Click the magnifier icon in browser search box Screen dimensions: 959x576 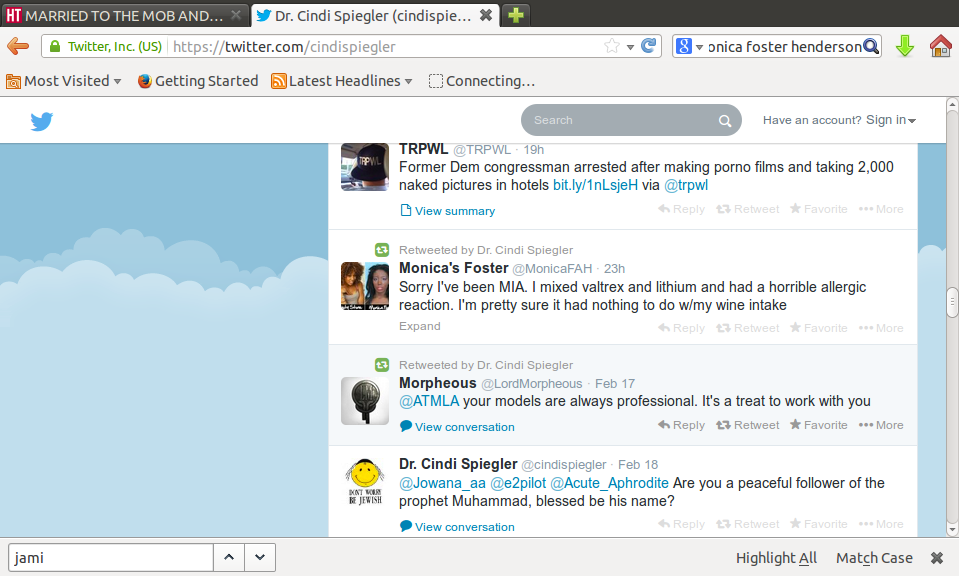click(x=871, y=46)
